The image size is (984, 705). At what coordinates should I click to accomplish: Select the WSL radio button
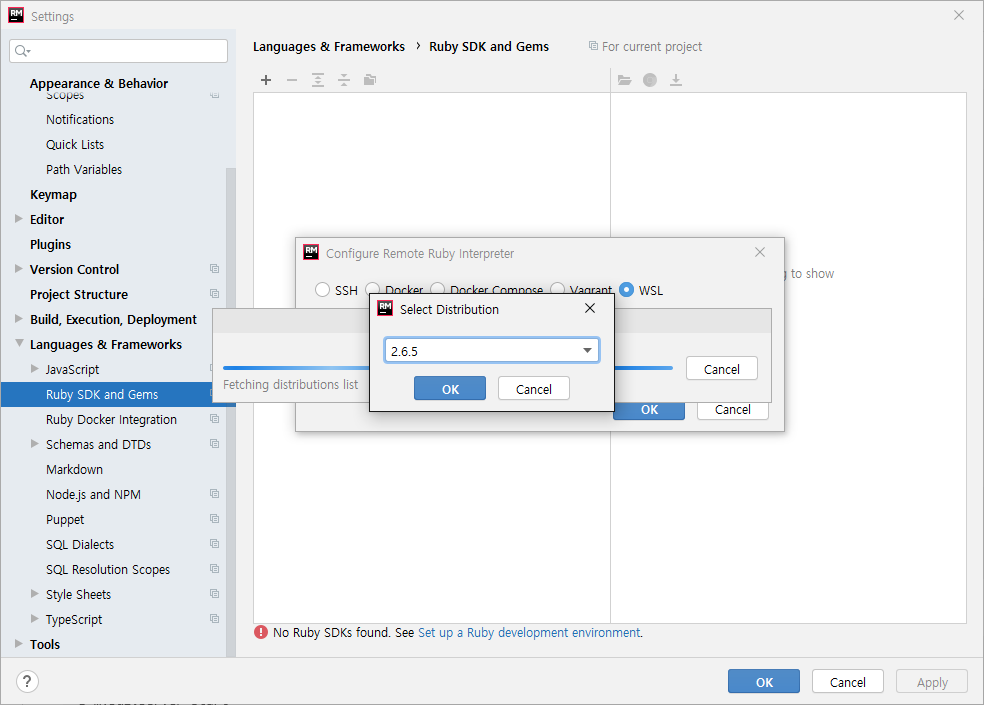pos(626,290)
